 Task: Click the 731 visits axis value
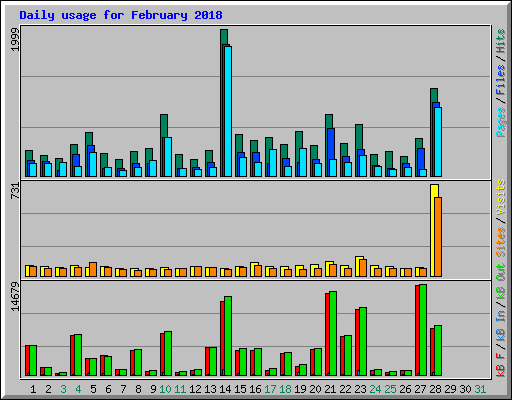click(15, 191)
